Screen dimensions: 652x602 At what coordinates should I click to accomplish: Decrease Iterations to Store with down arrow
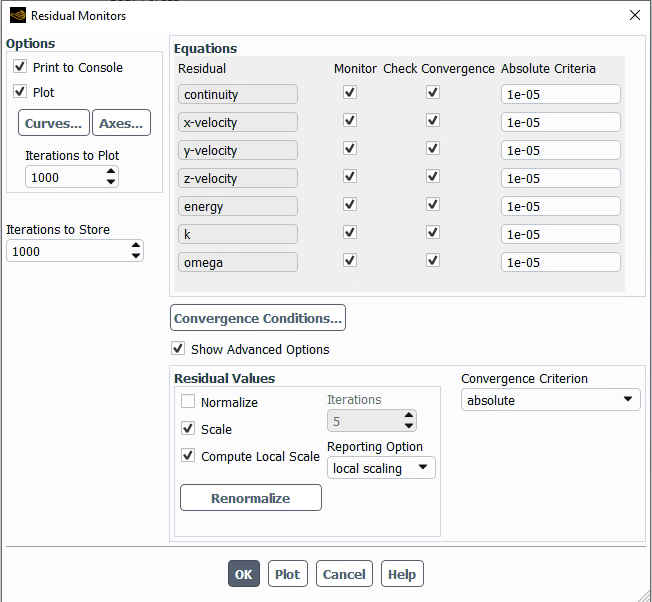coord(136,256)
